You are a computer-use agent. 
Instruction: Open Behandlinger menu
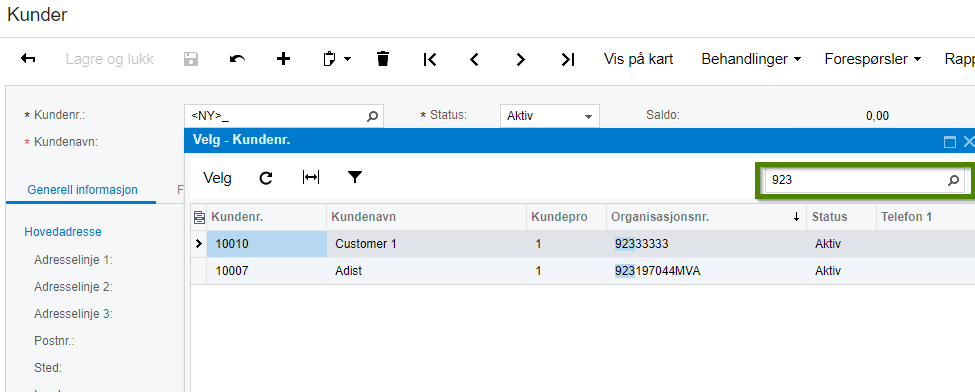(x=751, y=59)
